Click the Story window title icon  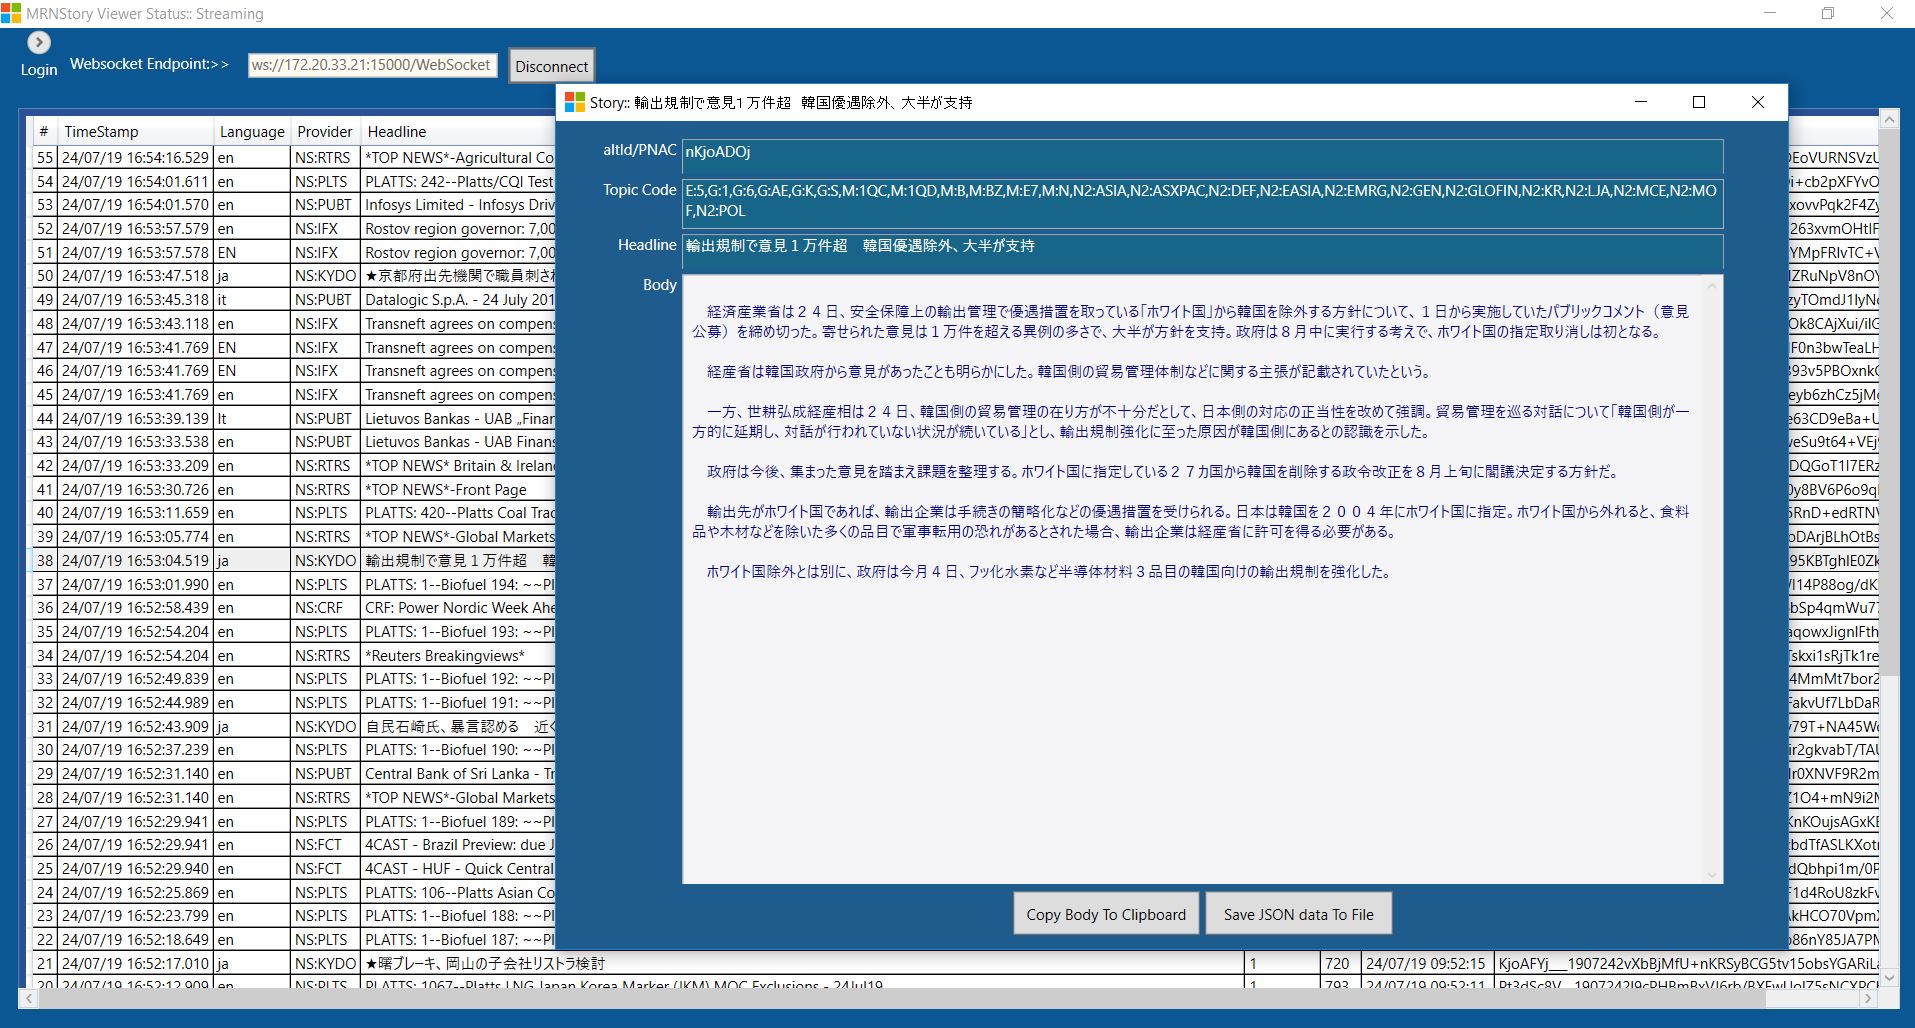click(575, 102)
